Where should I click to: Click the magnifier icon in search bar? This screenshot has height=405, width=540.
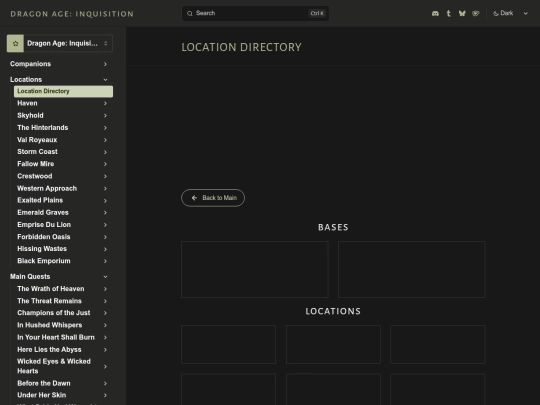point(190,13)
